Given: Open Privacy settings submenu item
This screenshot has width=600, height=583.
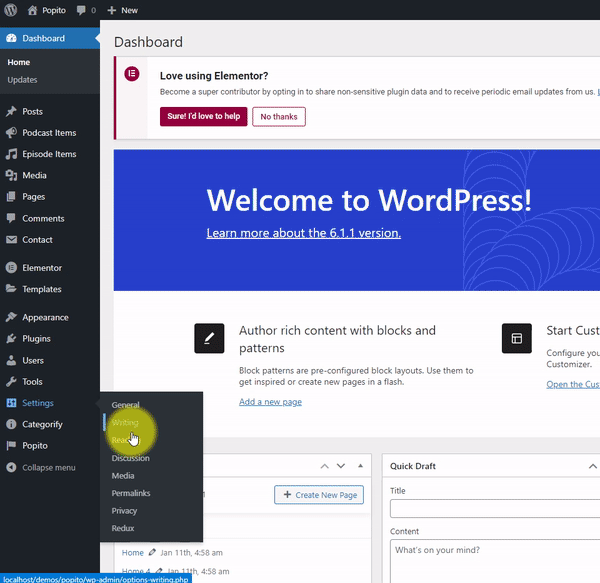Looking at the screenshot, I should click(124, 511).
